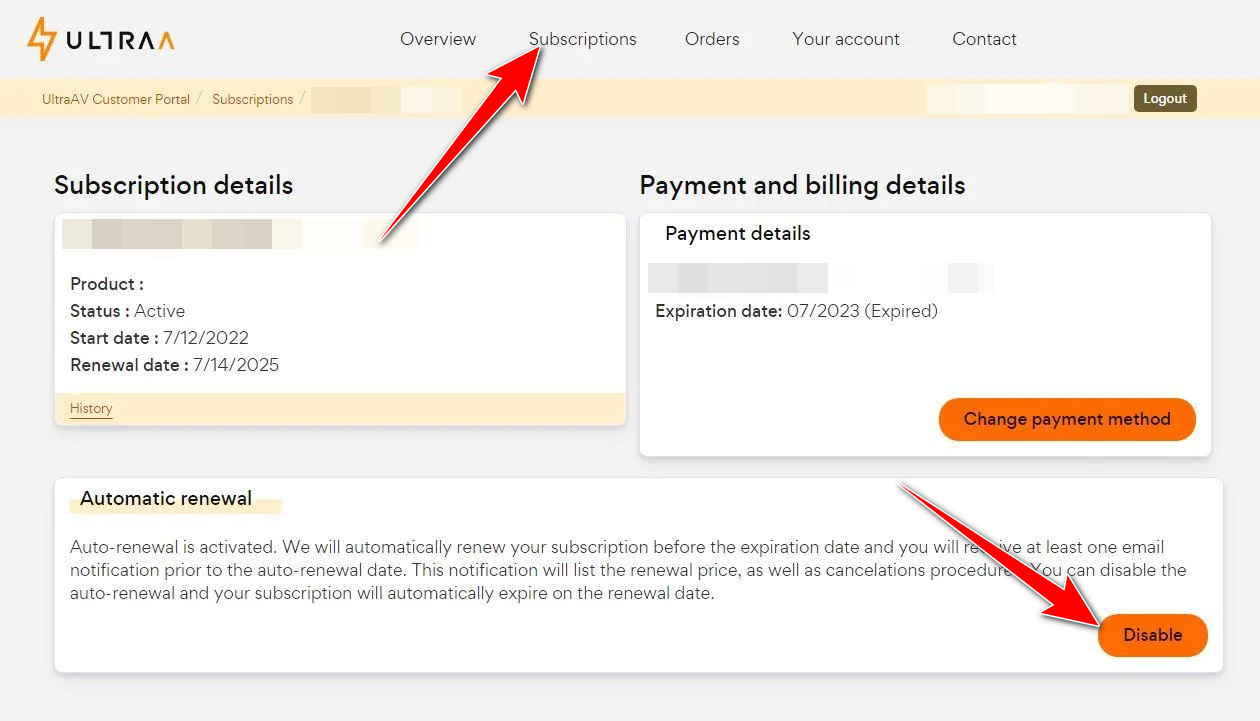Click the UltraAV lightning bolt logo

pyautogui.click(x=42, y=39)
